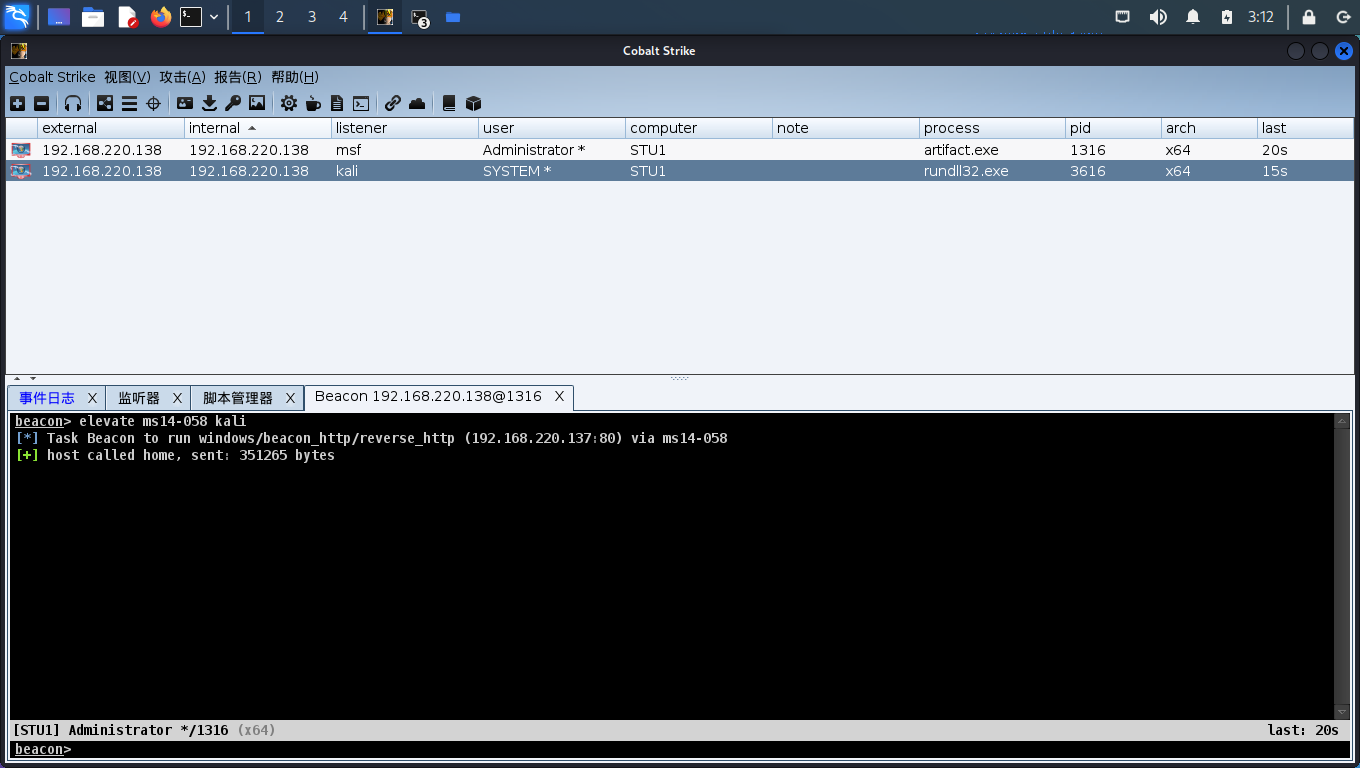Switch to target table crosshair icon
The width and height of the screenshot is (1360, 768).
tap(153, 103)
